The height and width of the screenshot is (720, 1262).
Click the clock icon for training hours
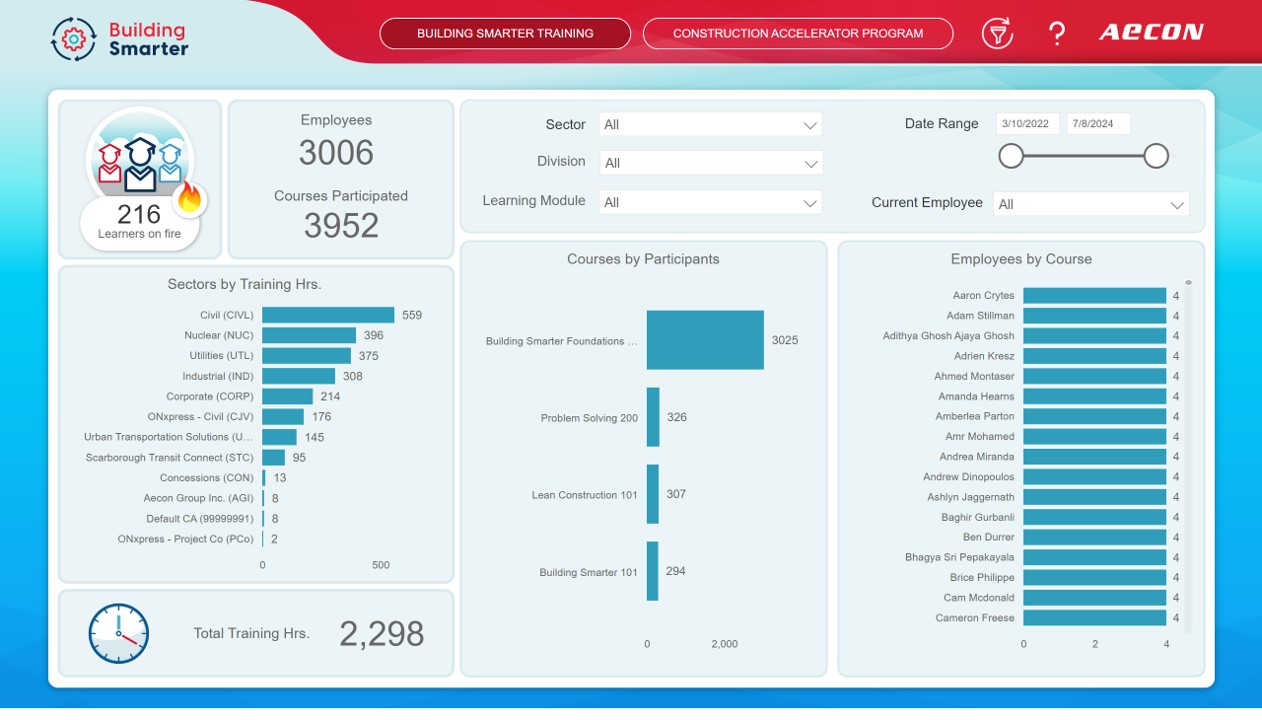click(x=118, y=633)
